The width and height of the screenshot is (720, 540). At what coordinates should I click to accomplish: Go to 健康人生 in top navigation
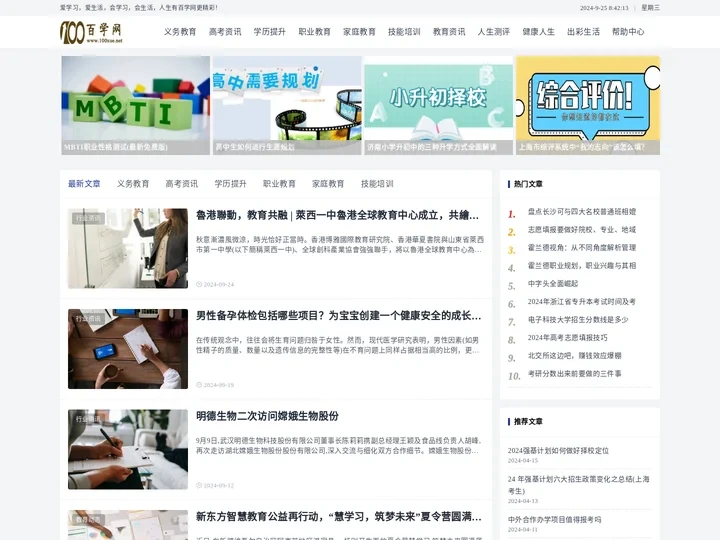point(539,32)
